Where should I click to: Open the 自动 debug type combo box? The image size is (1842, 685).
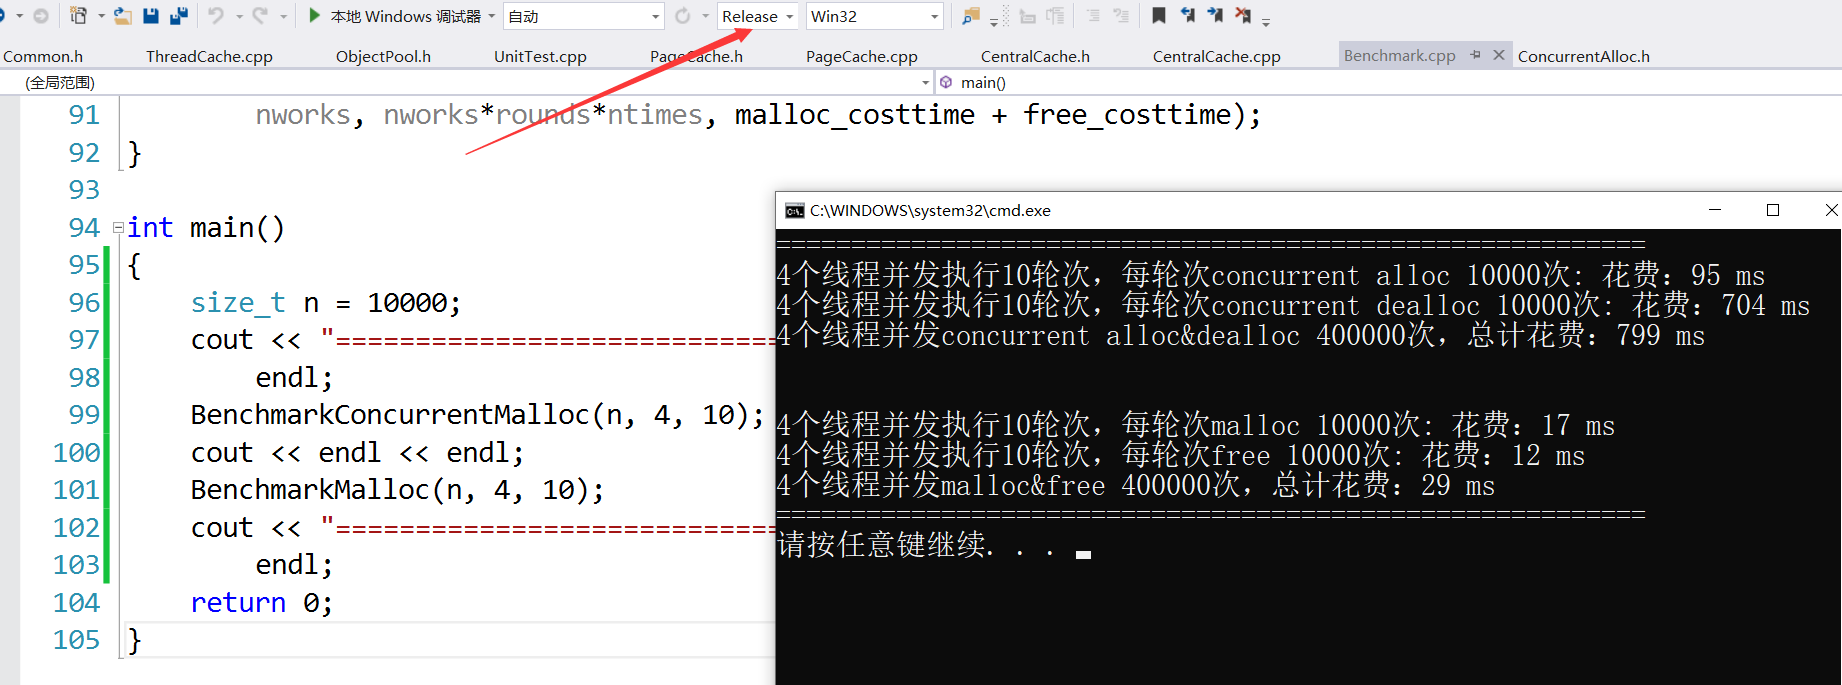point(584,16)
